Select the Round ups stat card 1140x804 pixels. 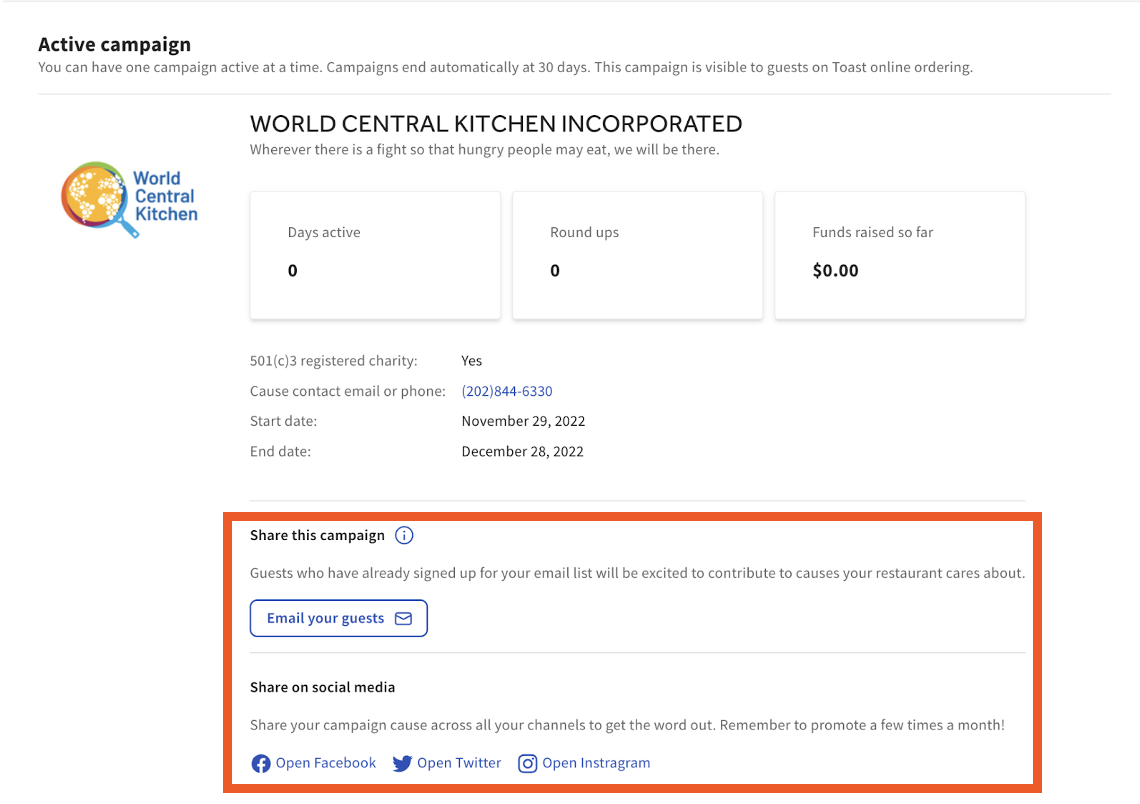point(637,255)
